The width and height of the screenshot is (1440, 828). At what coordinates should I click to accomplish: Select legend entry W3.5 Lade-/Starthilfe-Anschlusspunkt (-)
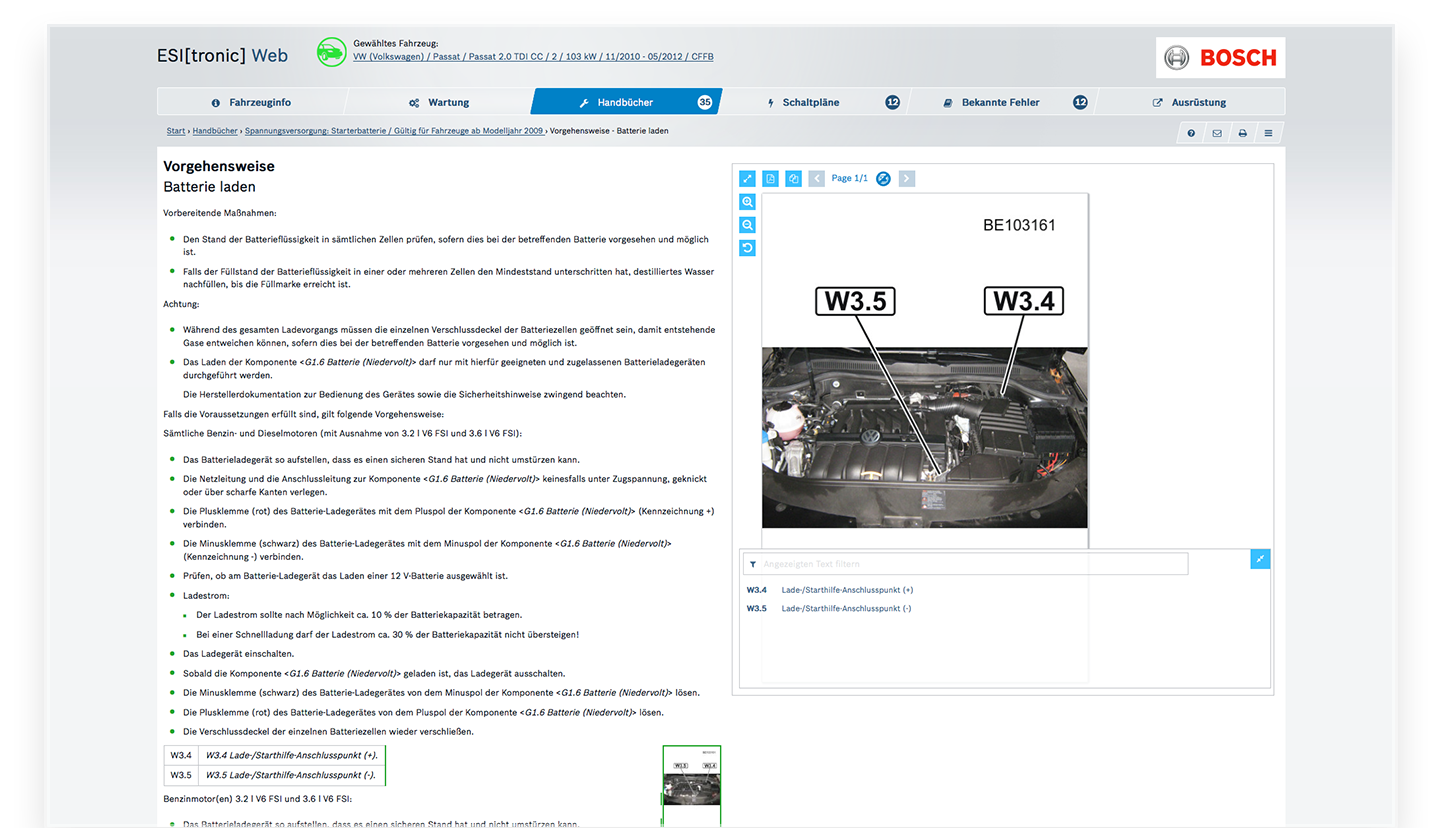point(829,608)
